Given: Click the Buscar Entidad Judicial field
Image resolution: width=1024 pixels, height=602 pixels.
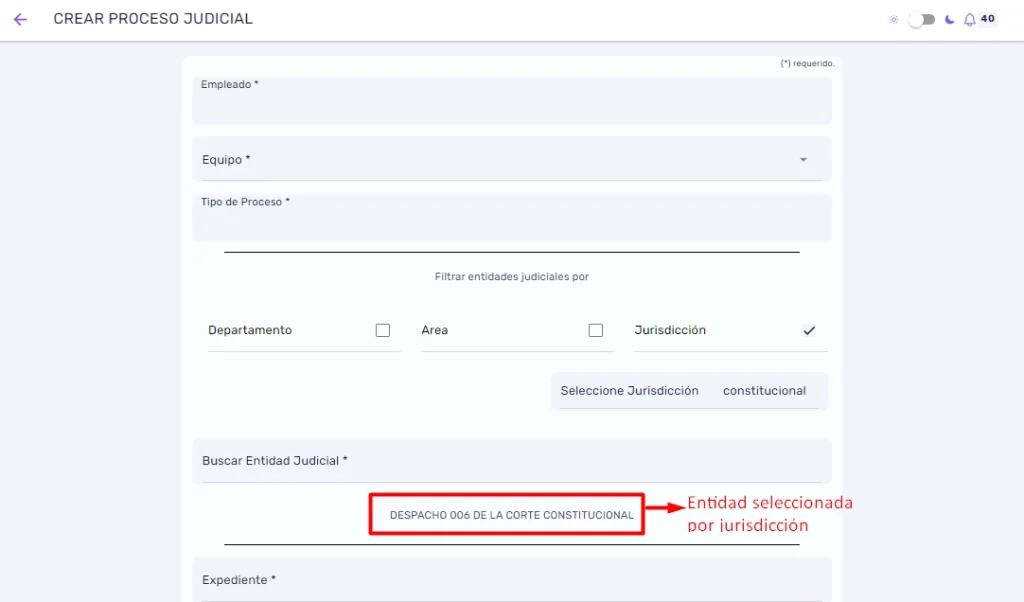Looking at the screenshot, I should (x=512, y=461).
